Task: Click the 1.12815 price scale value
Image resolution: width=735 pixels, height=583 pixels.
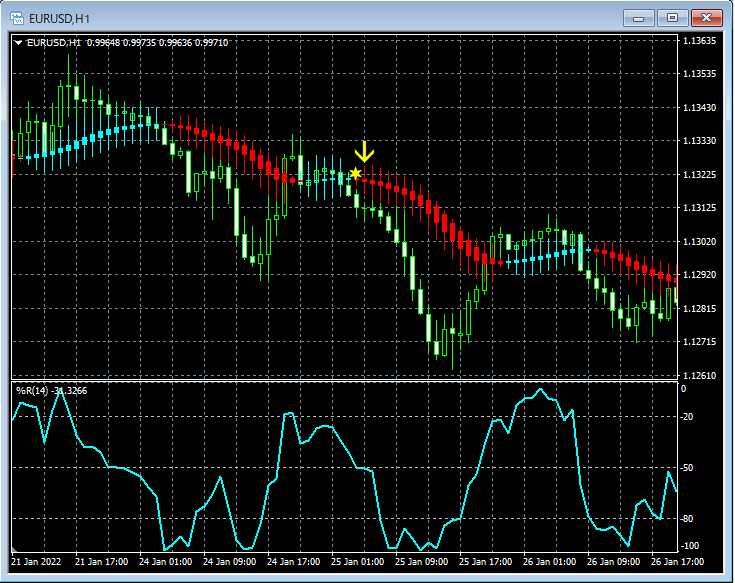Action: coord(699,308)
